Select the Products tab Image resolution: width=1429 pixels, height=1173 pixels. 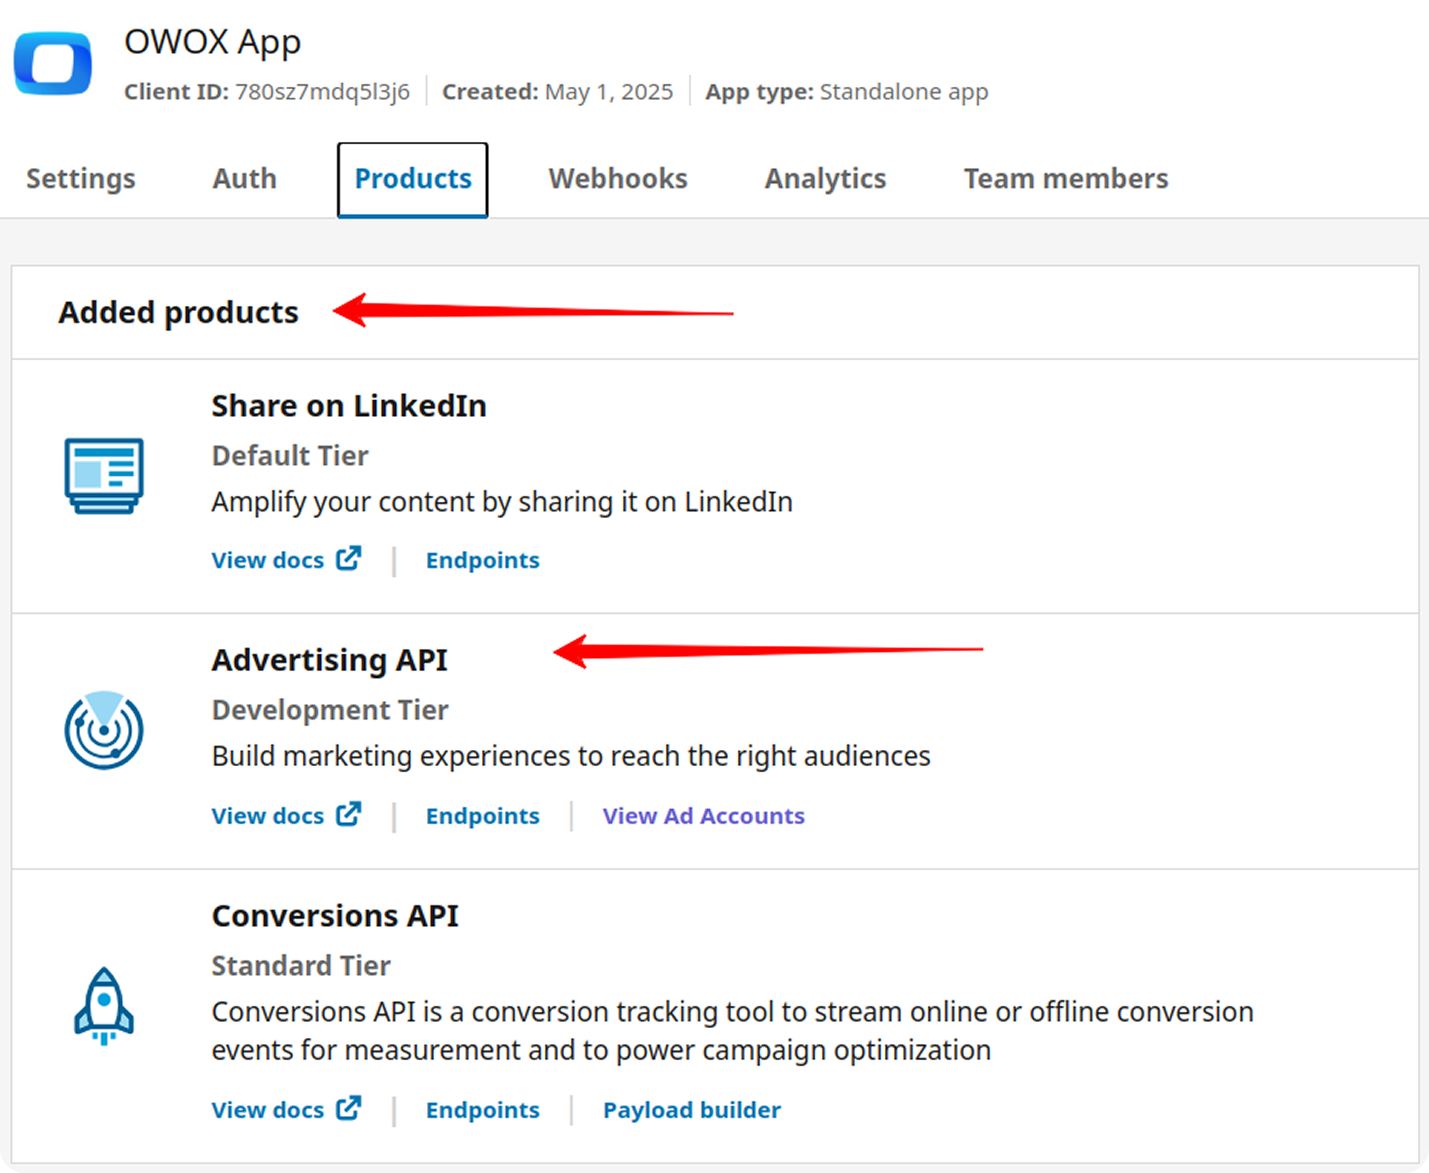[412, 178]
